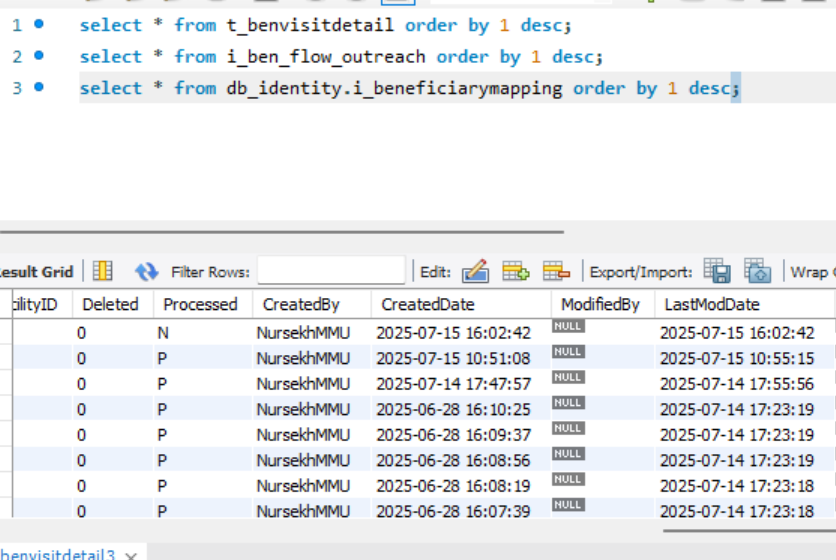Click the i_ben_flow_outreach query on line 2
836x560 pixels.
point(341,57)
